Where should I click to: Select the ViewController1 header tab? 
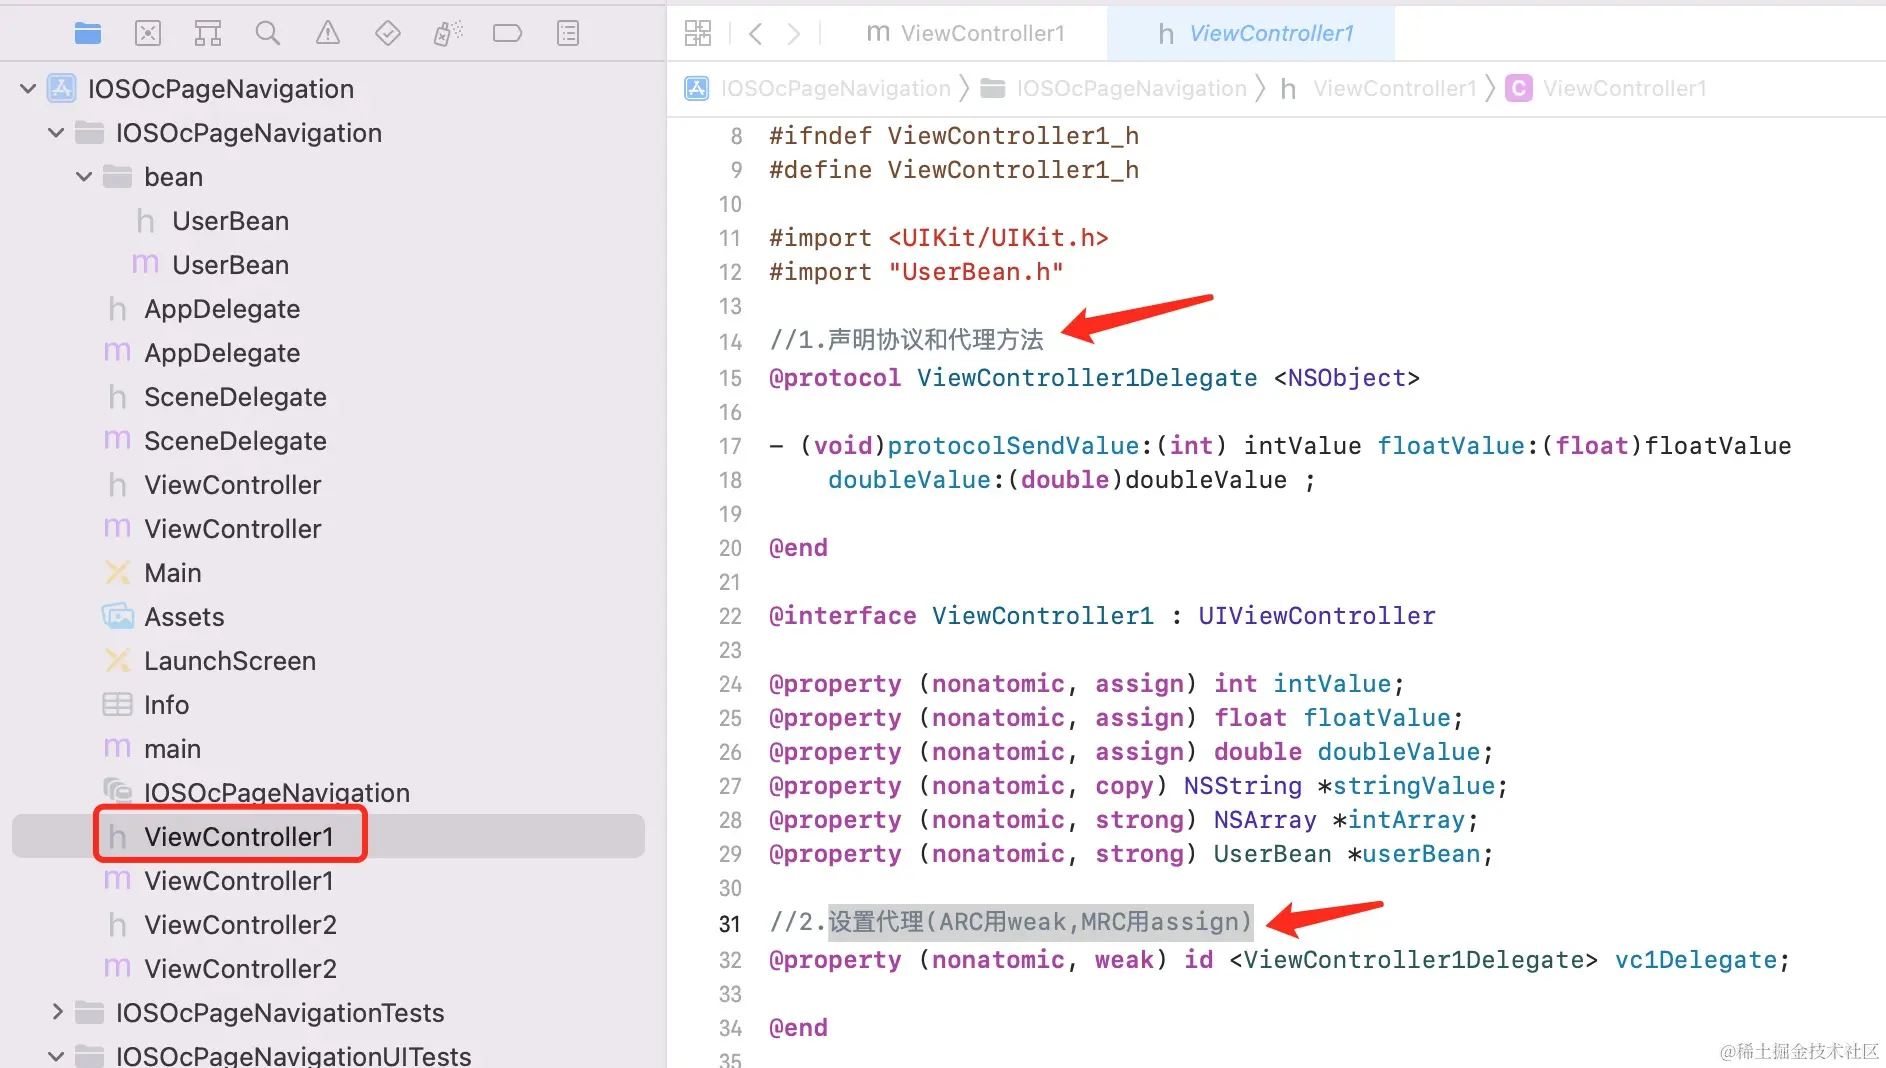pos(1251,33)
